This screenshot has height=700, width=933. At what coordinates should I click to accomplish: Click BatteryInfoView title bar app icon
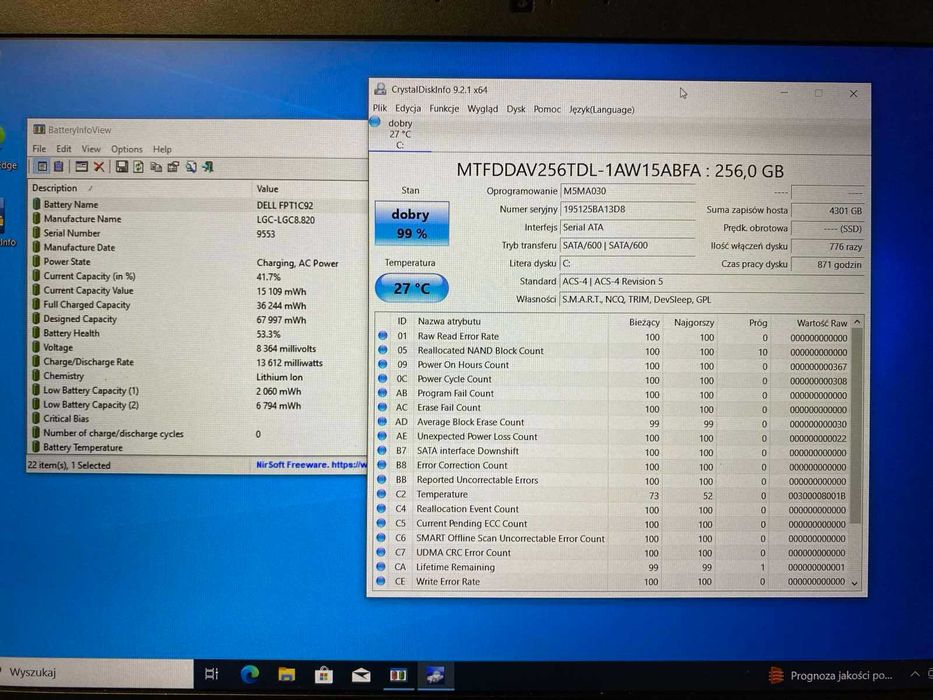pos(39,130)
